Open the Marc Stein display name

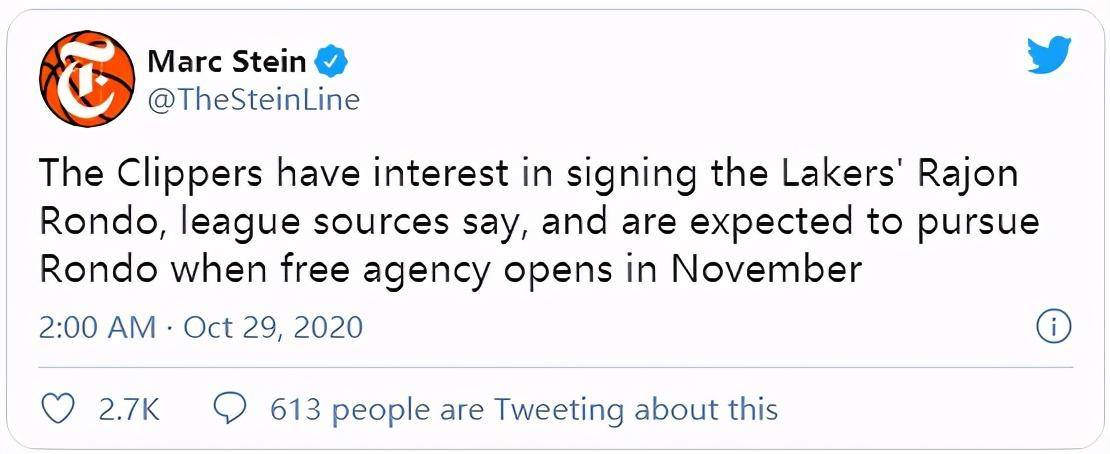tap(227, 62)
